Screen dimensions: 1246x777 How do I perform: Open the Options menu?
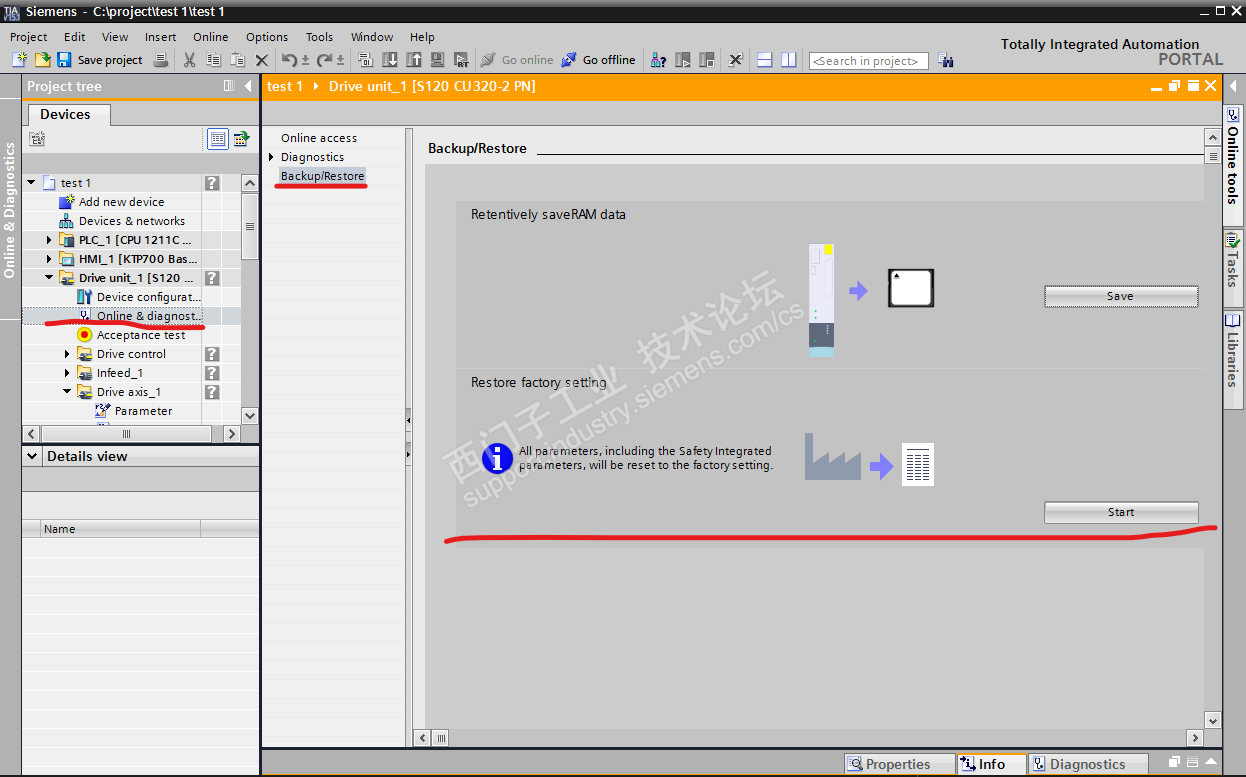pyautogui.click(x=267, y=37)
